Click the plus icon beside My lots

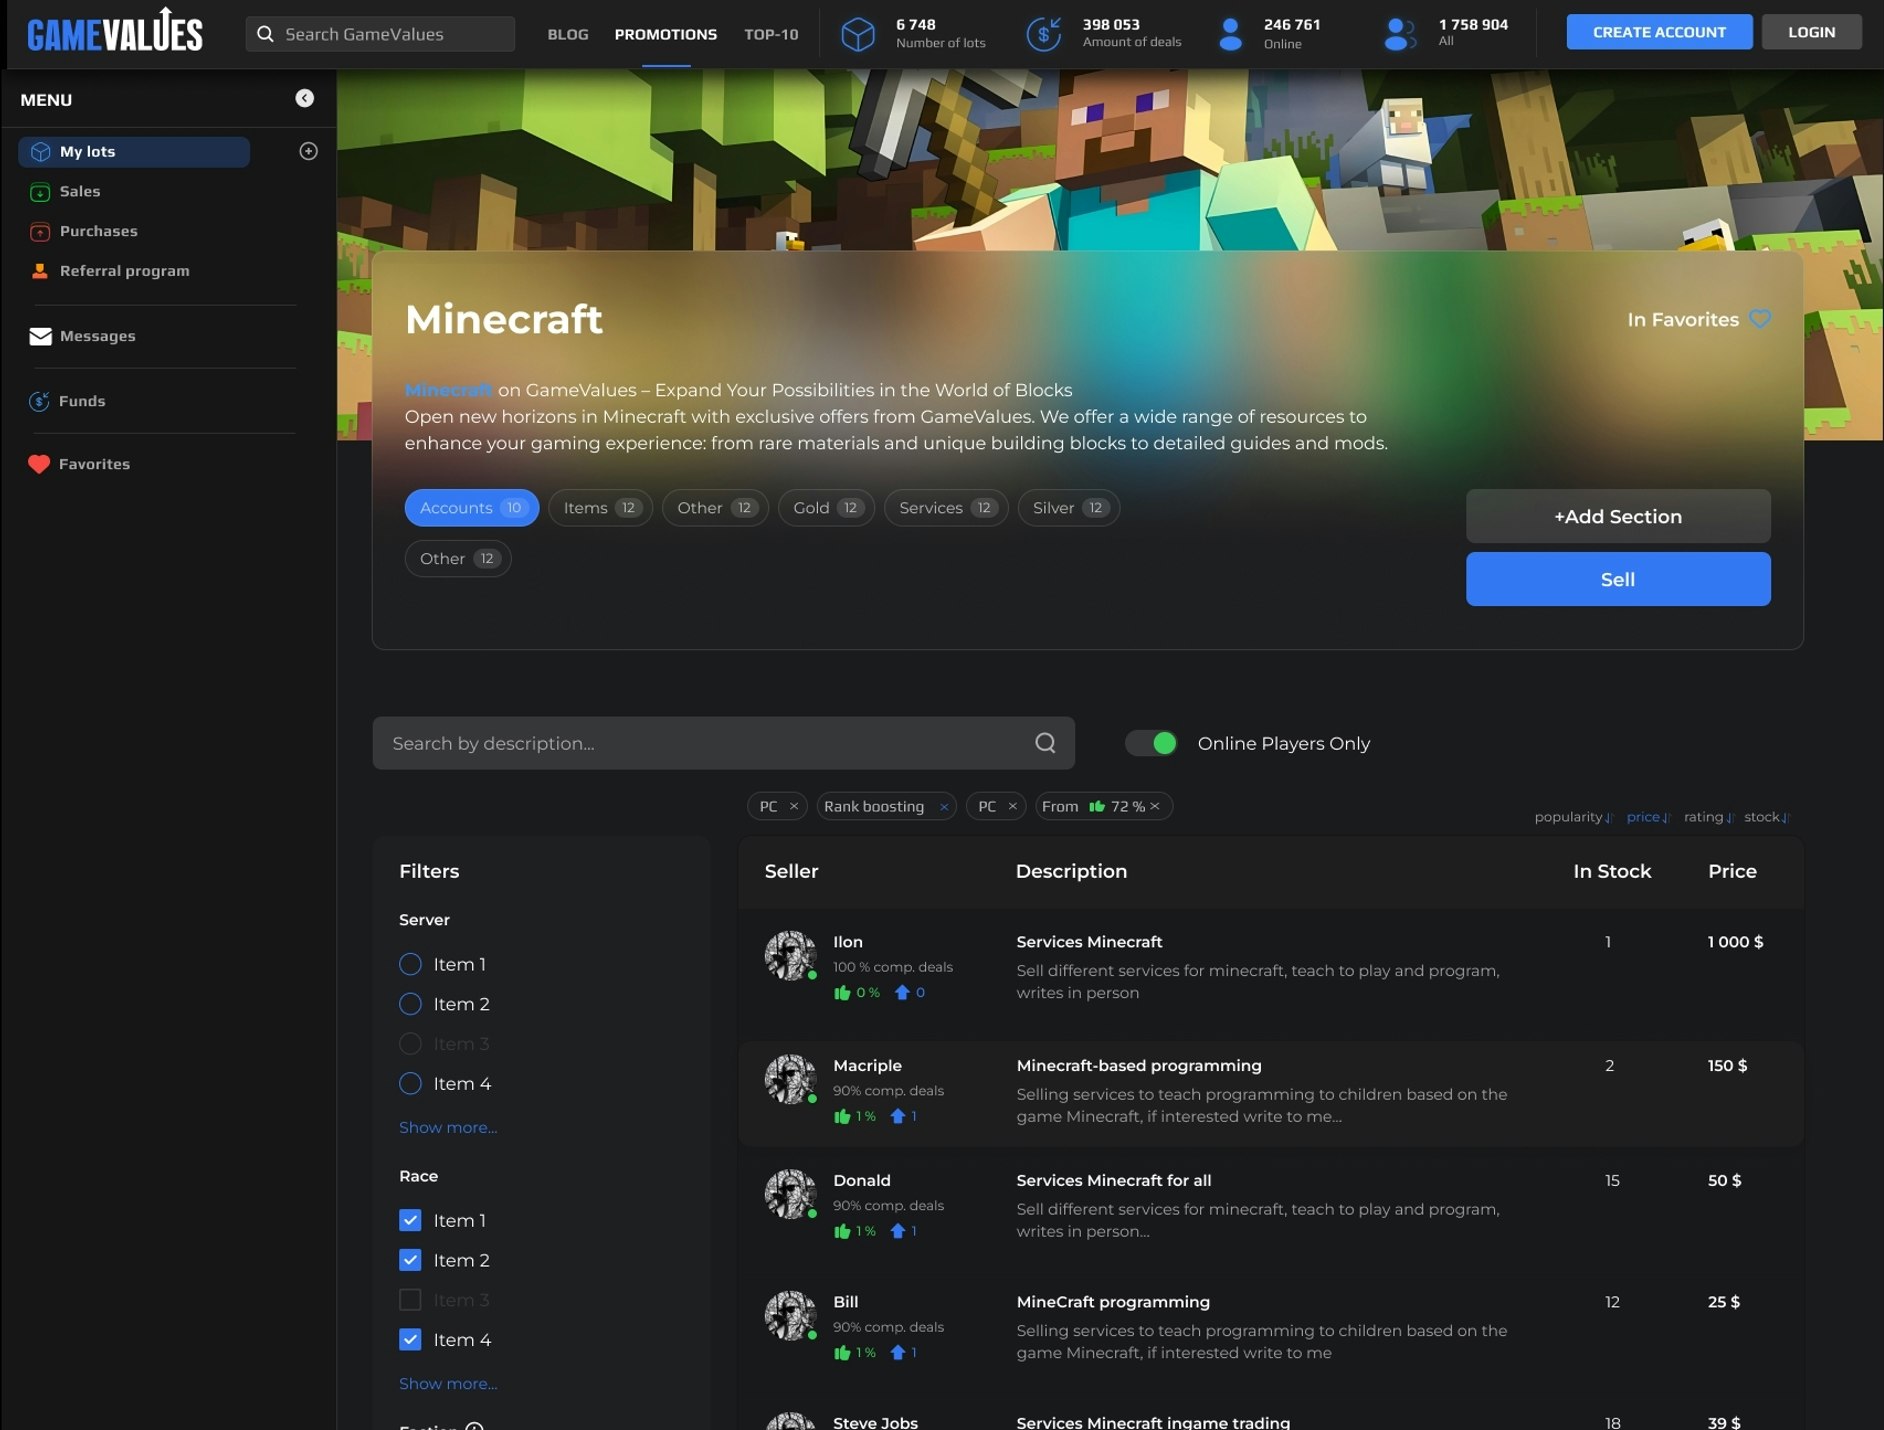tap(308, 151)
